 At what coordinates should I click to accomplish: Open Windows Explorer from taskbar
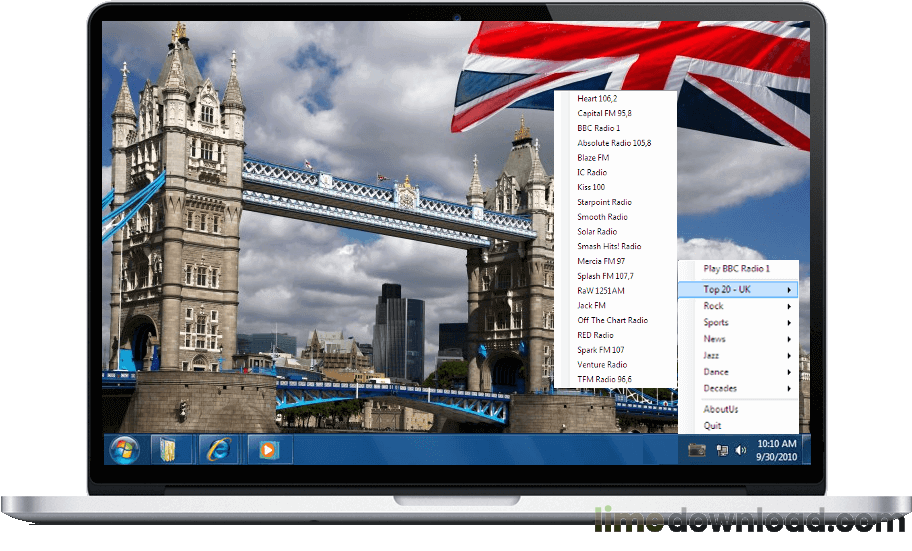(169, 450)
